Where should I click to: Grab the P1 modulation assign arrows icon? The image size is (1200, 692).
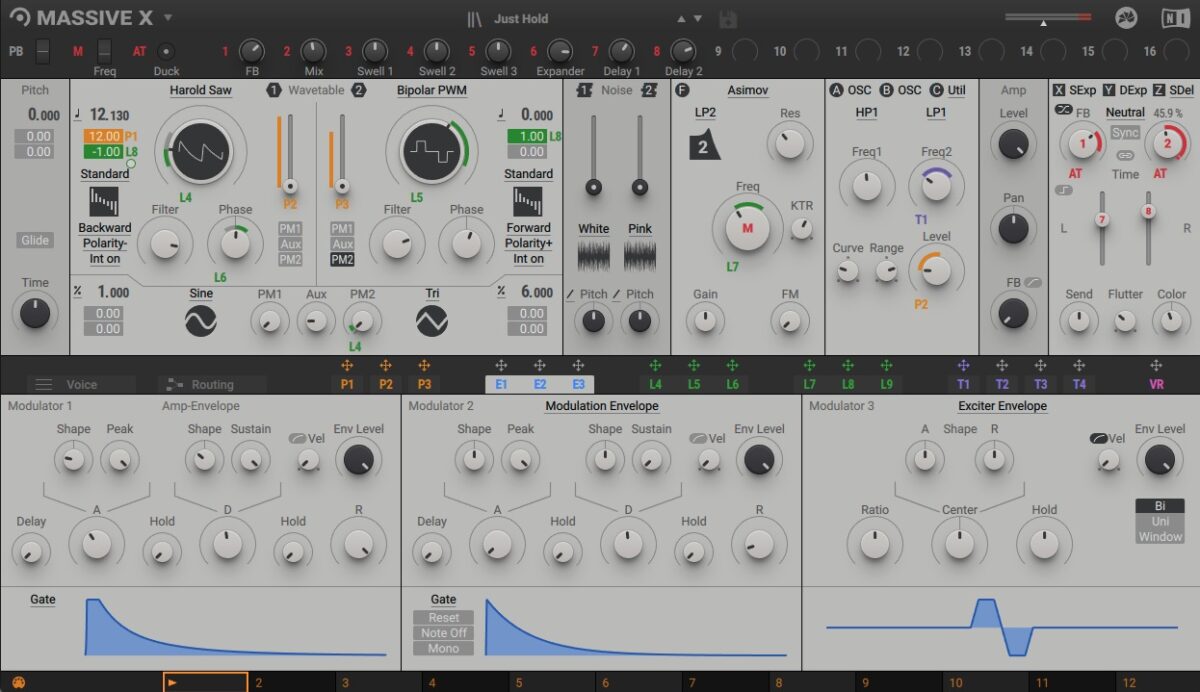coord(347,366)
